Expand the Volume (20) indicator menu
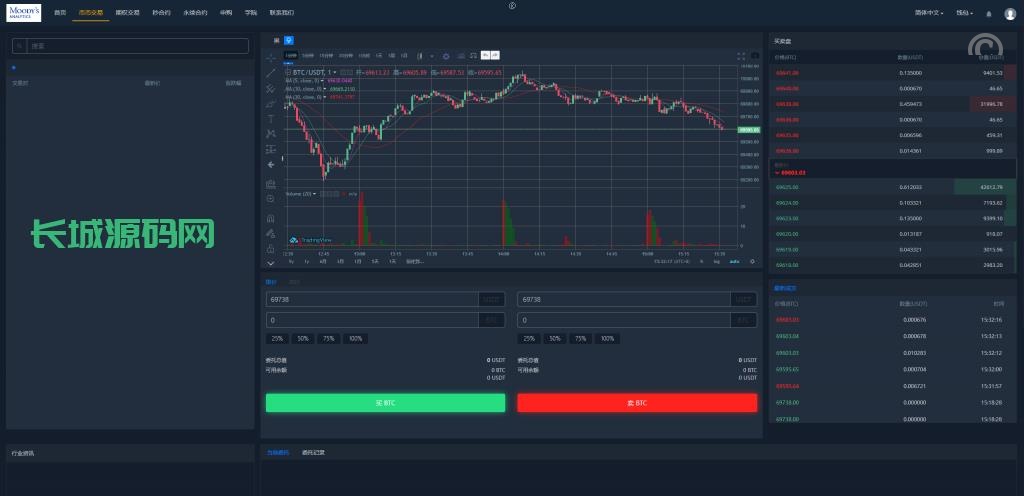The image size is (1024, 496). point(301,193)
